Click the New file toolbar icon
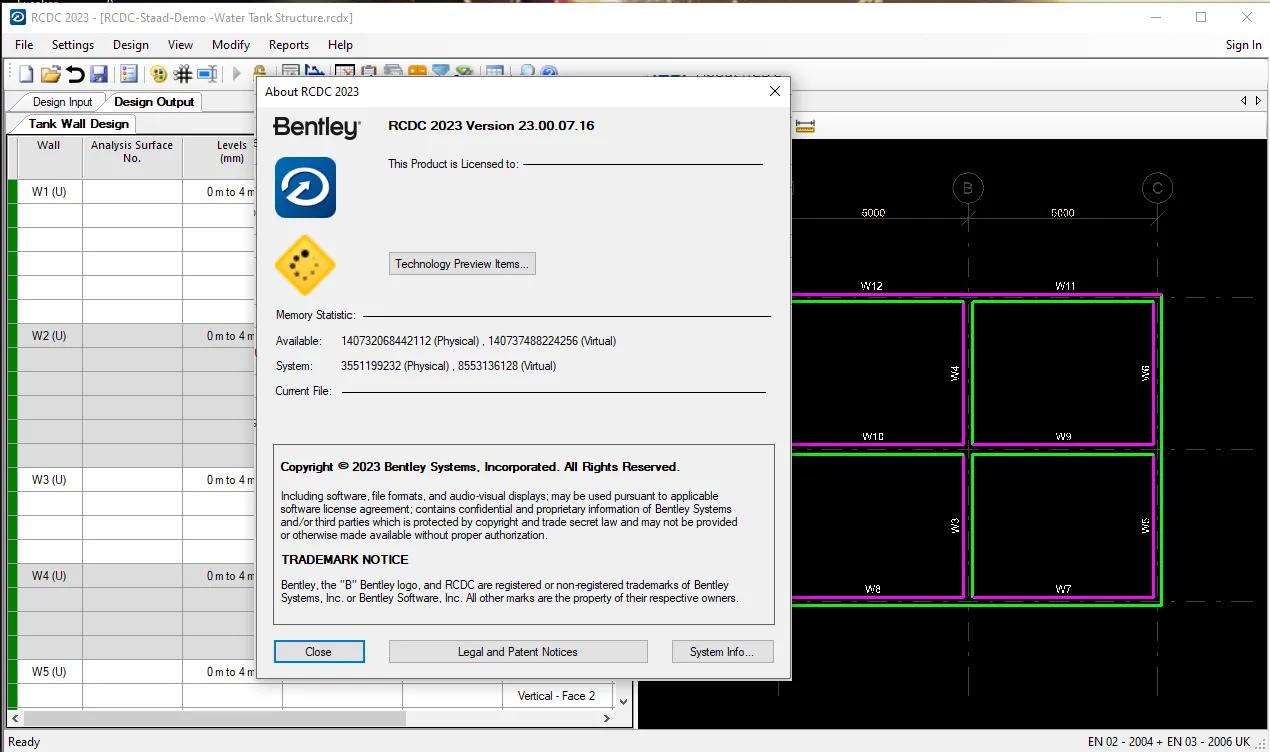This screenshot has width=1270, height=752. point(27,74)
